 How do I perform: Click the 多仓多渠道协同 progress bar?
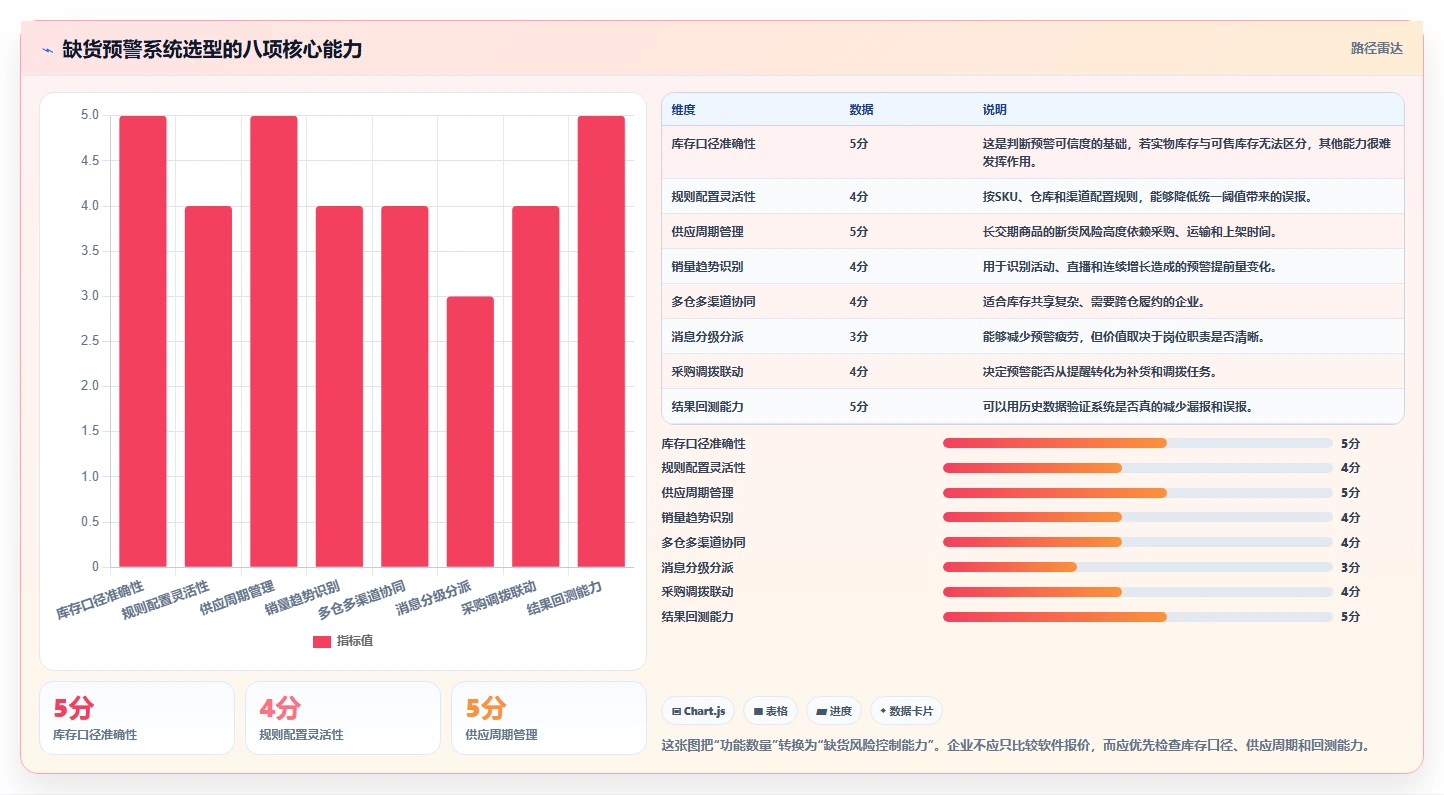(1138, 542)
